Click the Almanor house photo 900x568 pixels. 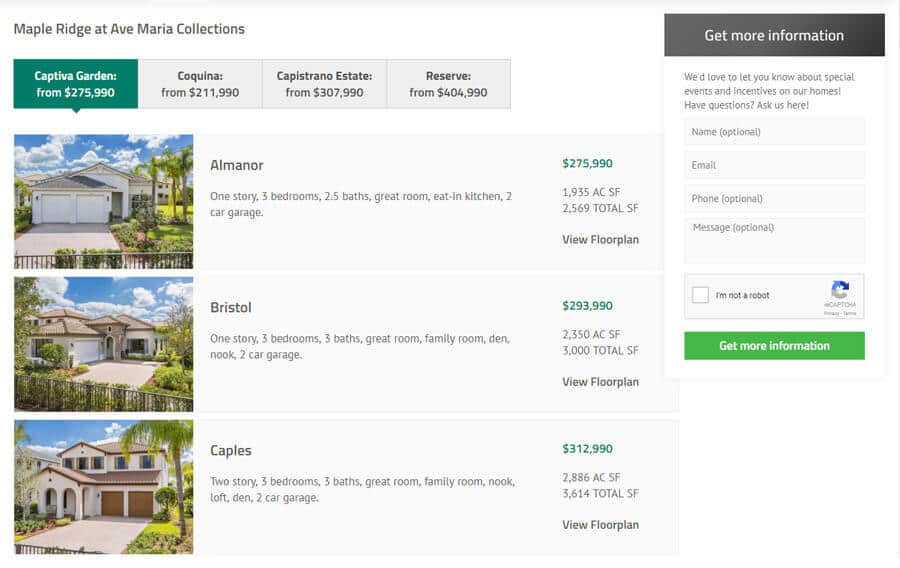pos(103,201)
